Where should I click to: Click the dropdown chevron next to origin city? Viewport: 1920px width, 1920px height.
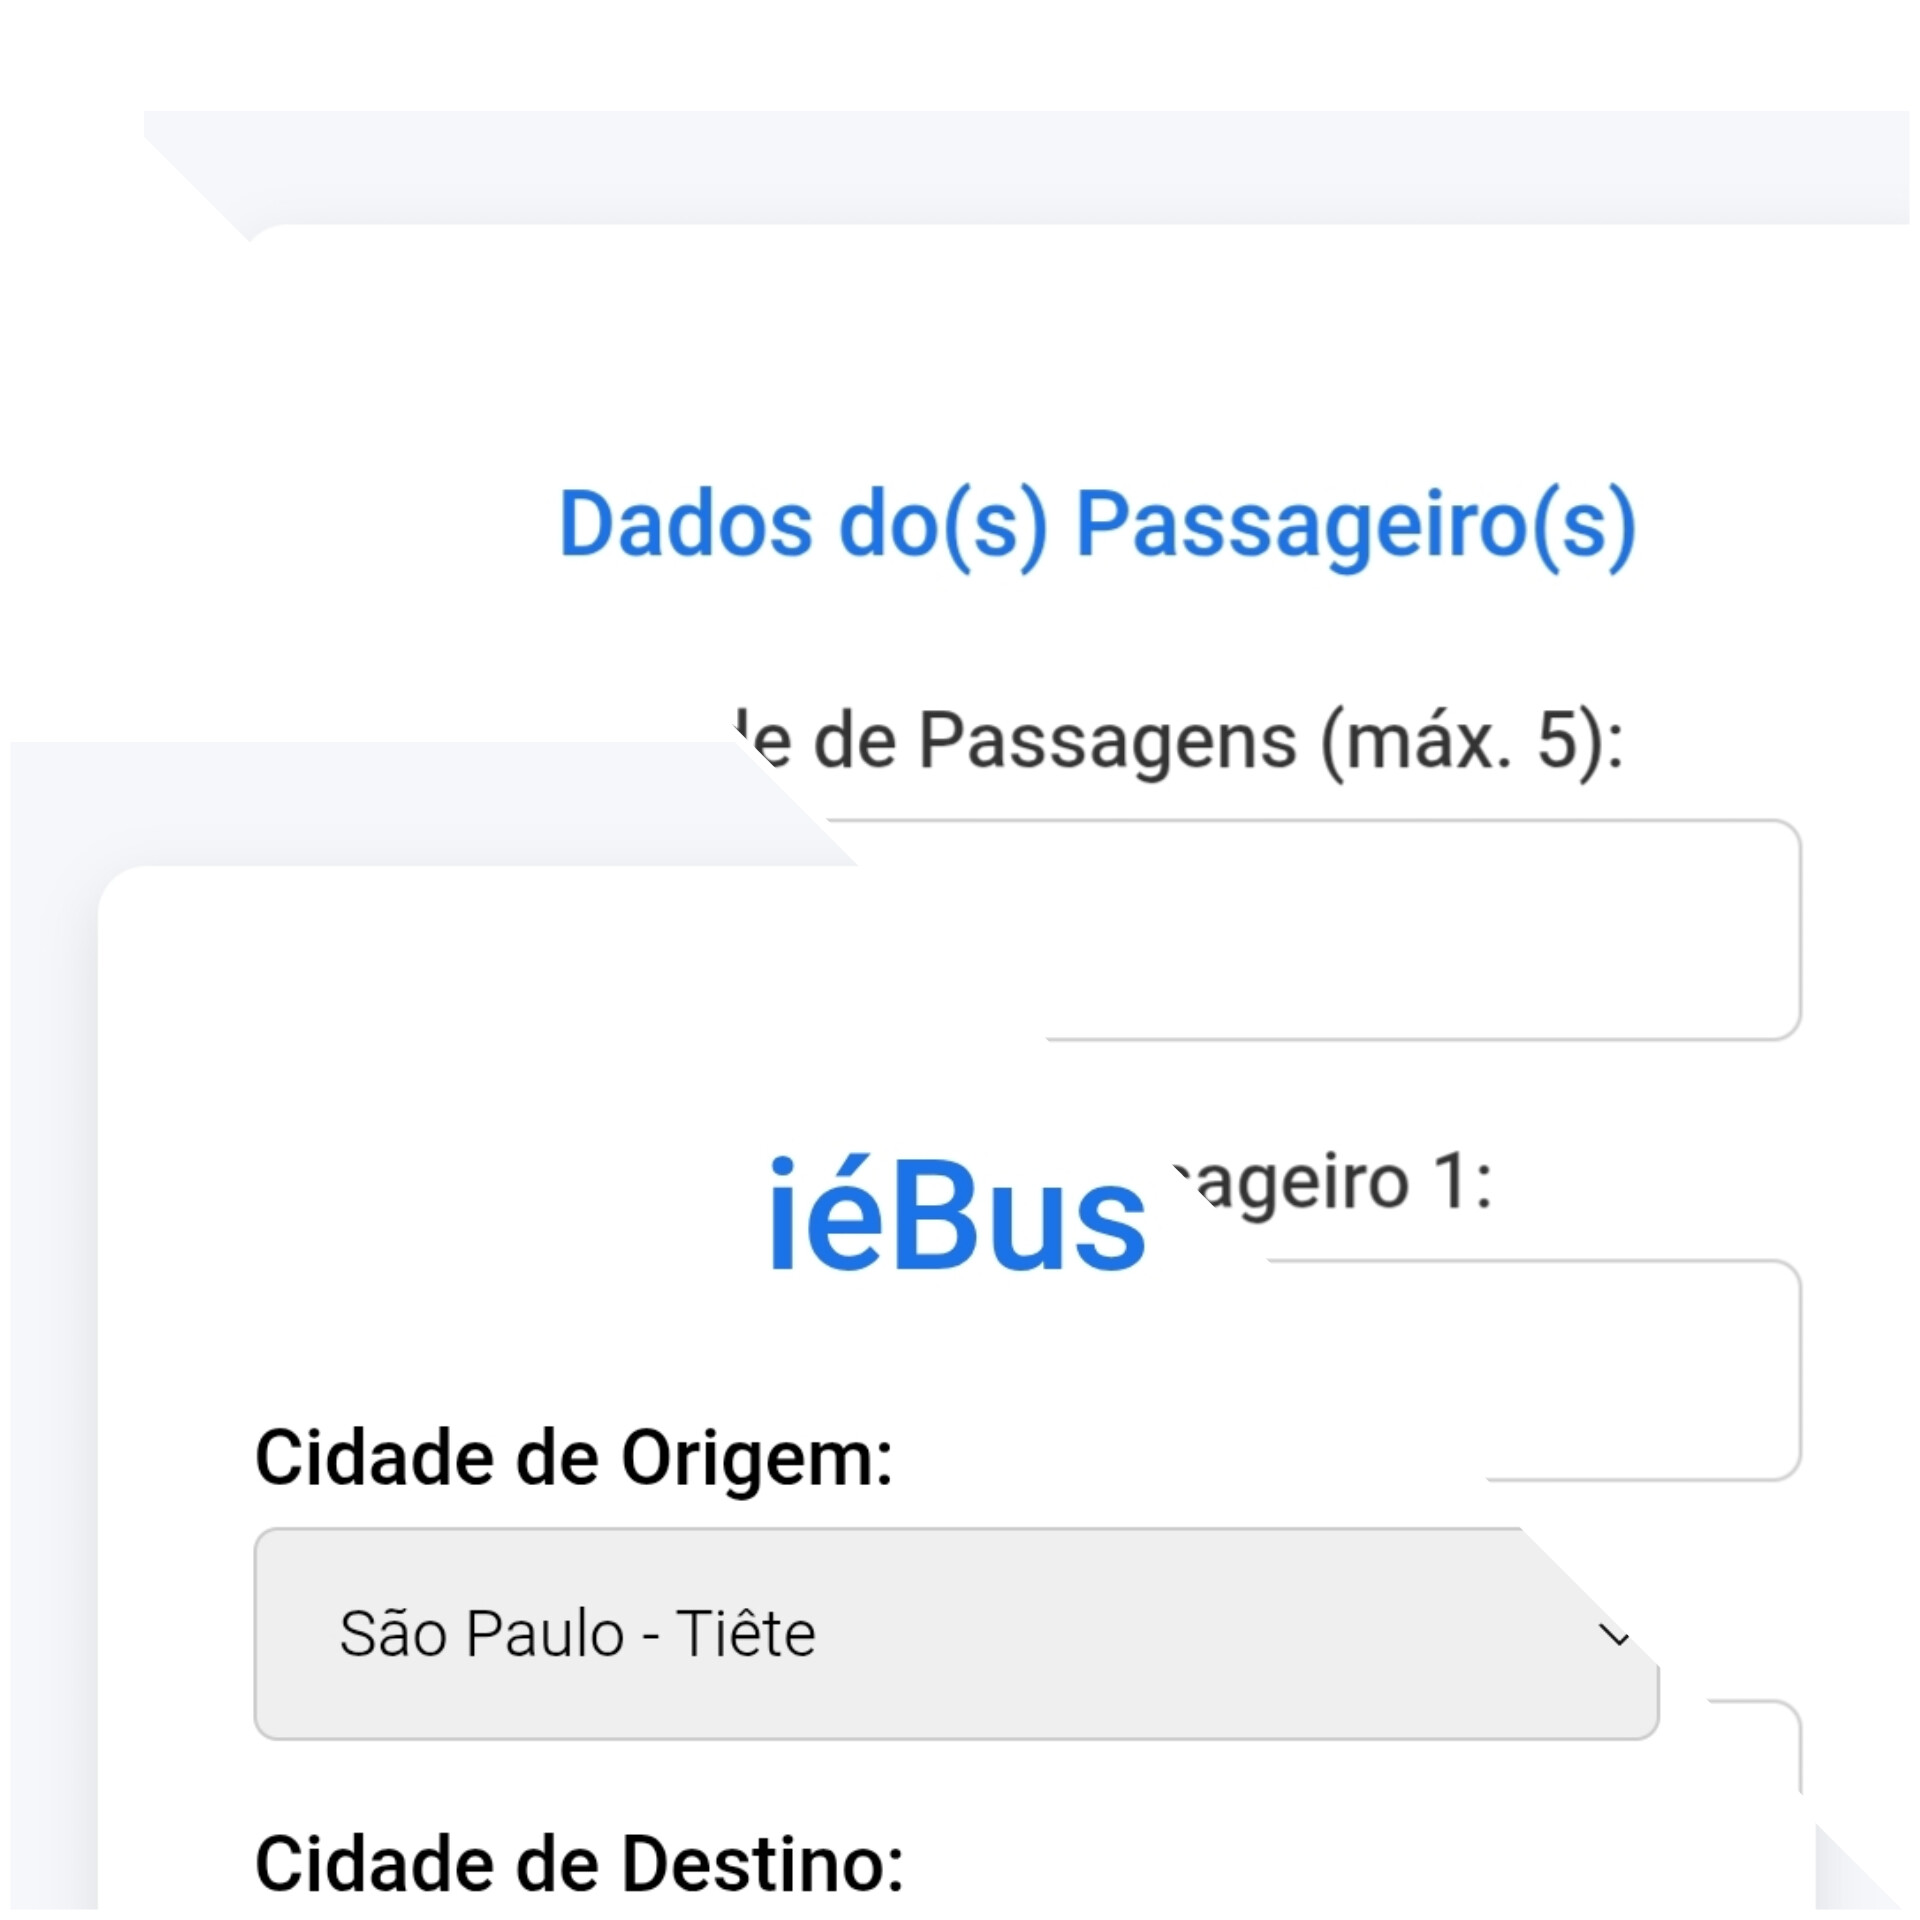click(1614, 1633)
